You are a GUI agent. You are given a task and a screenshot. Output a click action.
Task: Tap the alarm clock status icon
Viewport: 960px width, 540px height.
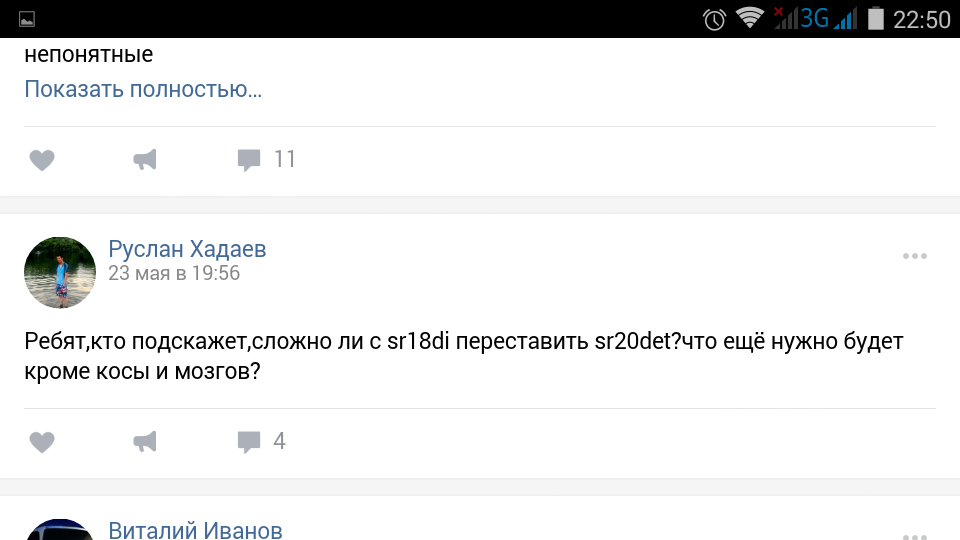pos(714,20)
